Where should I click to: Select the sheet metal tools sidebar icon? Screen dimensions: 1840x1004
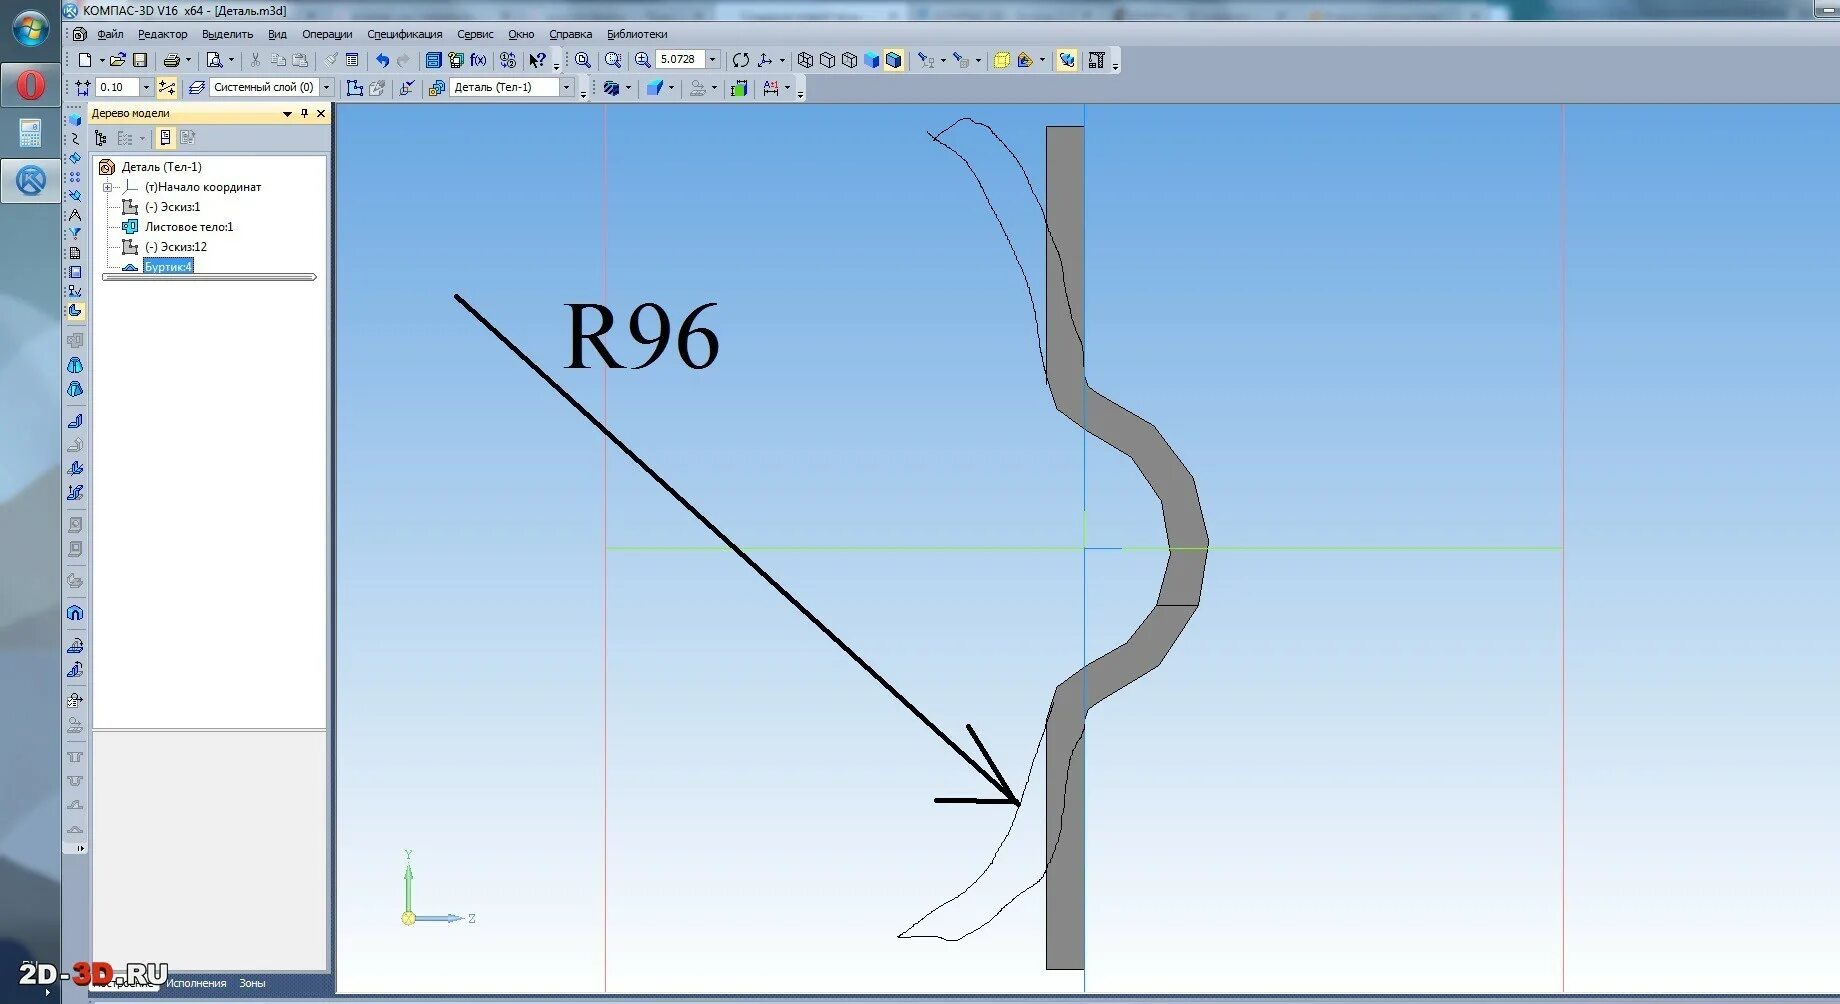coord(75,311)
